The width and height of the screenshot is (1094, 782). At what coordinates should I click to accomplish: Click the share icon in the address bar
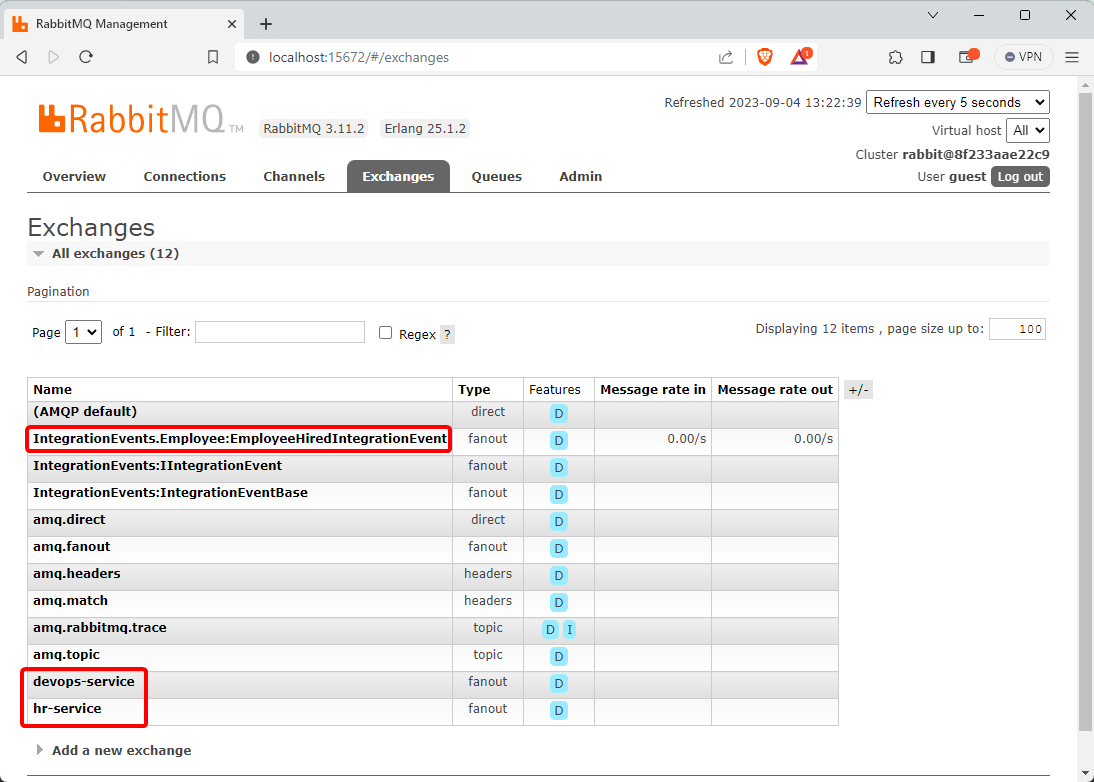click(x=726, y=57)
